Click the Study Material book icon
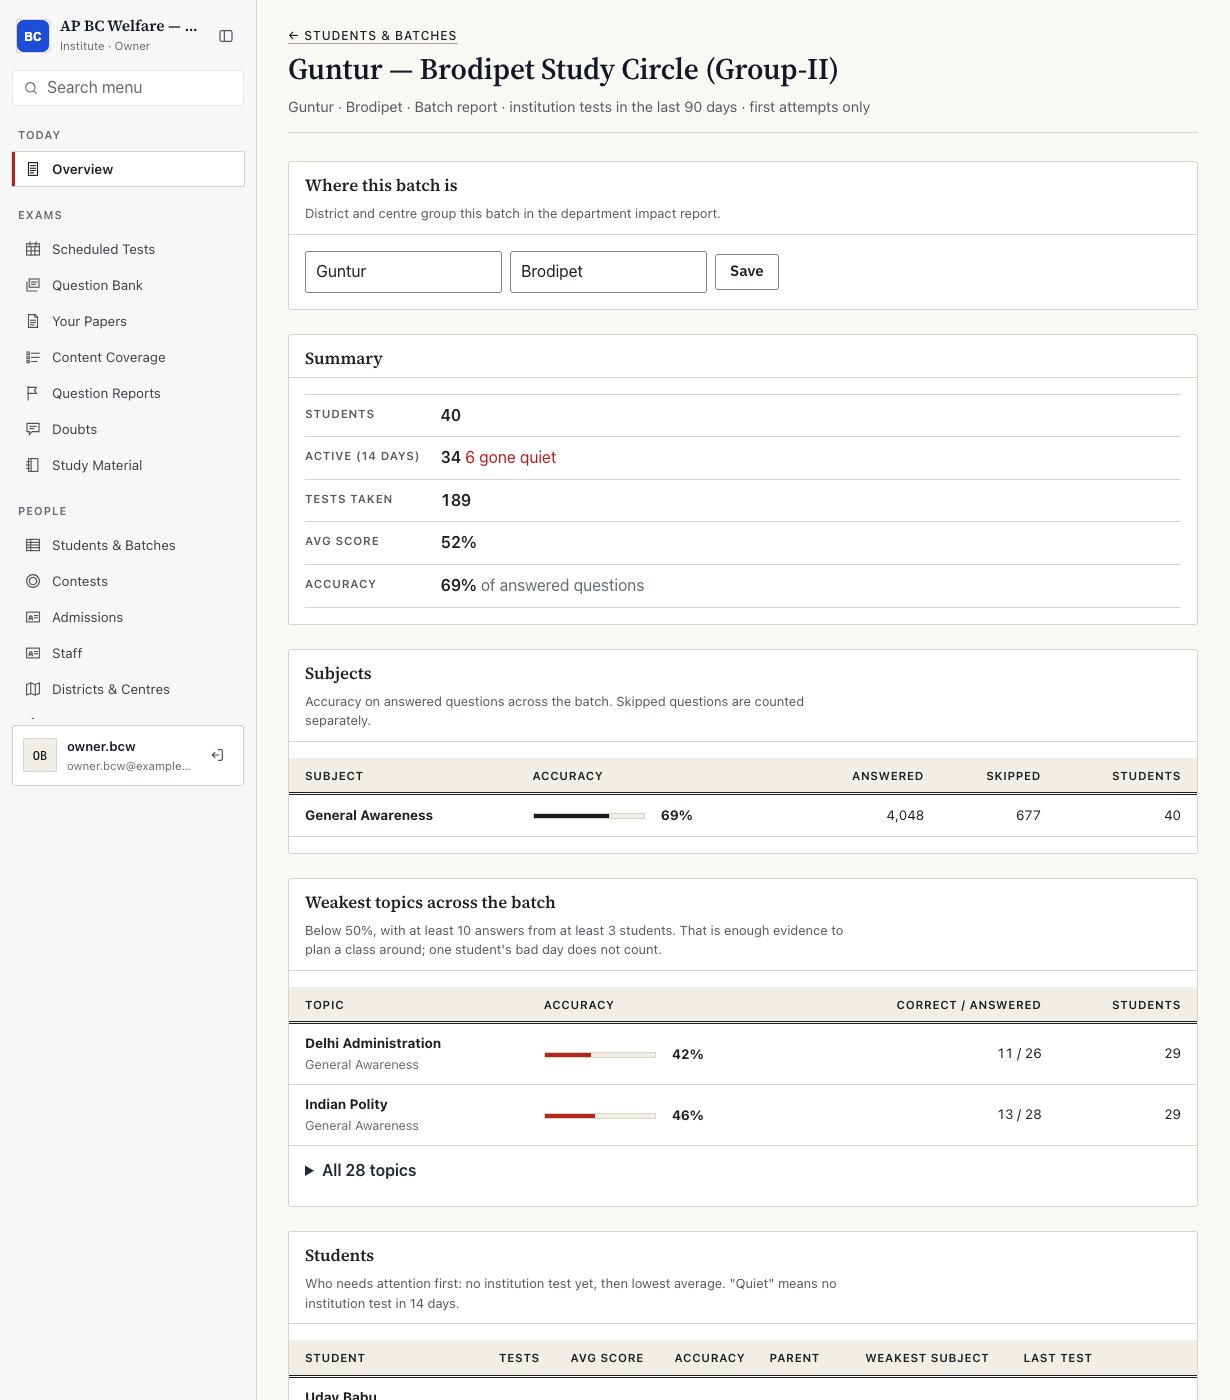1230x1400 pixels. [33, 465]
